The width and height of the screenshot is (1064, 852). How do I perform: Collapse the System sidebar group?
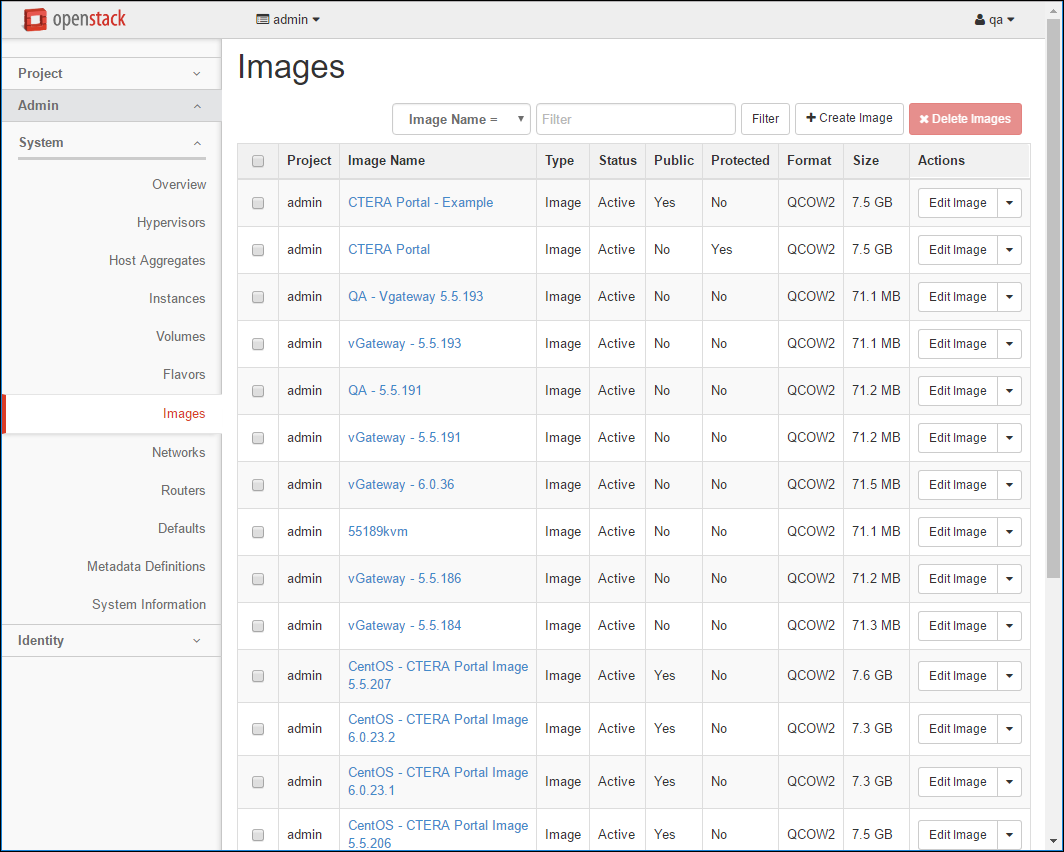(x=111, y=142)
